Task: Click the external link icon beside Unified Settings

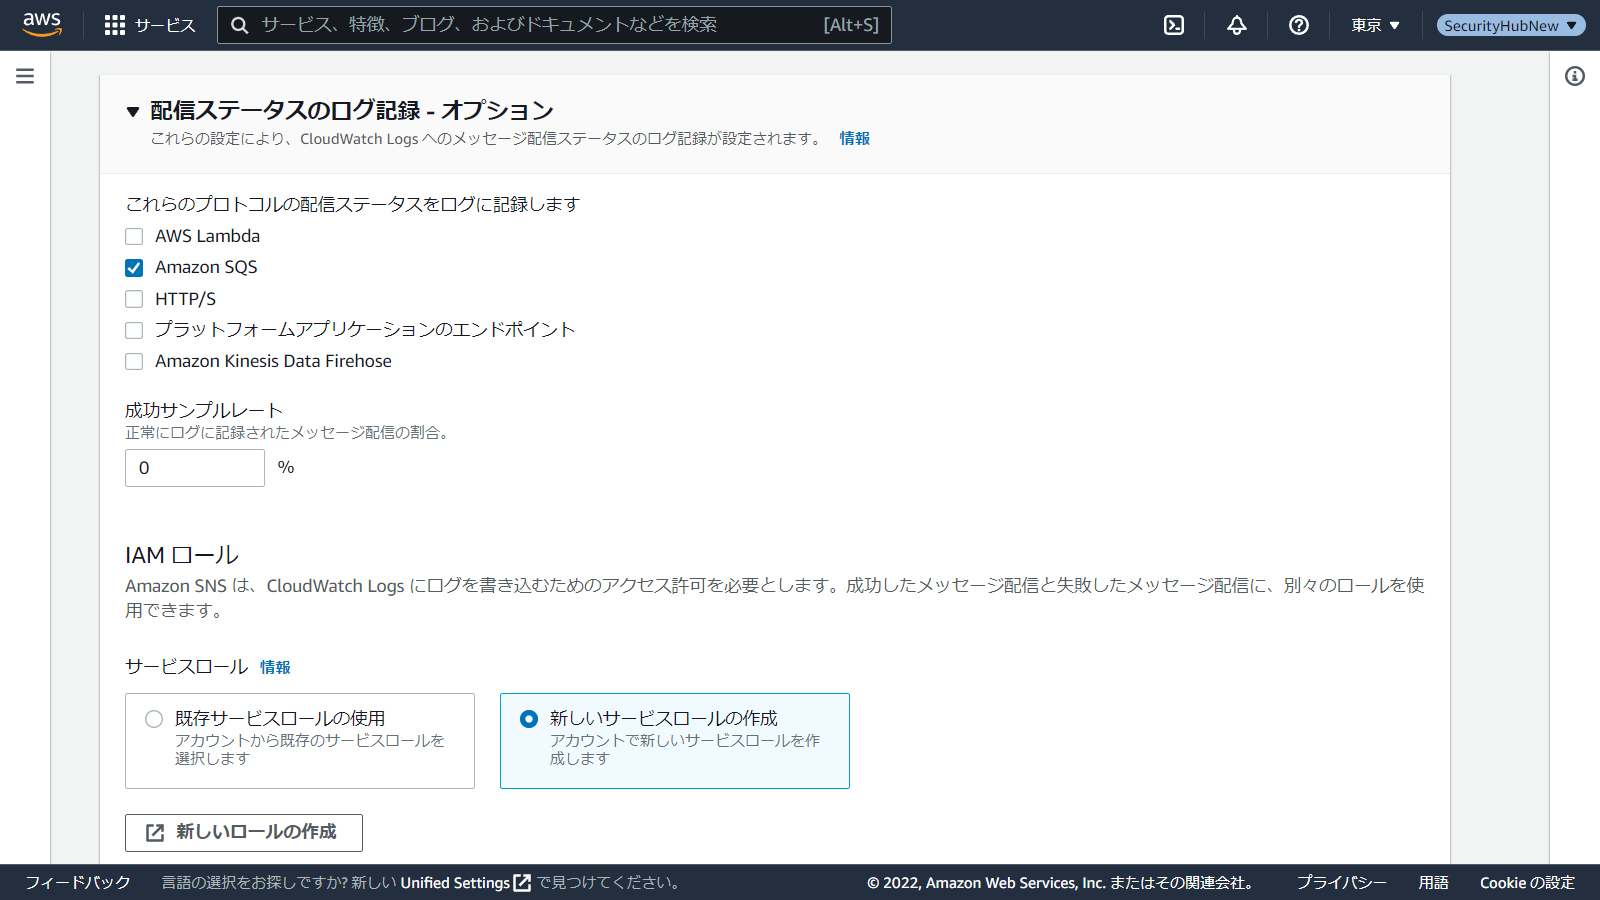Action: coord(522,883)
